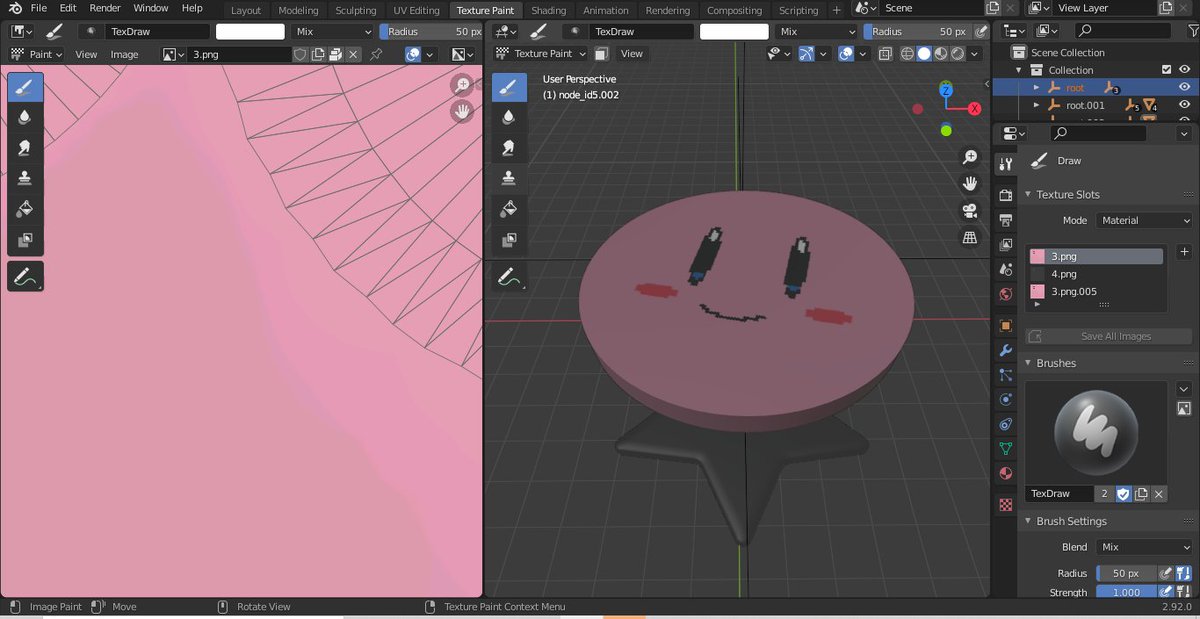Open World properties tab
This screenshot has width=1200, height=619.
tap(1006, 294)
